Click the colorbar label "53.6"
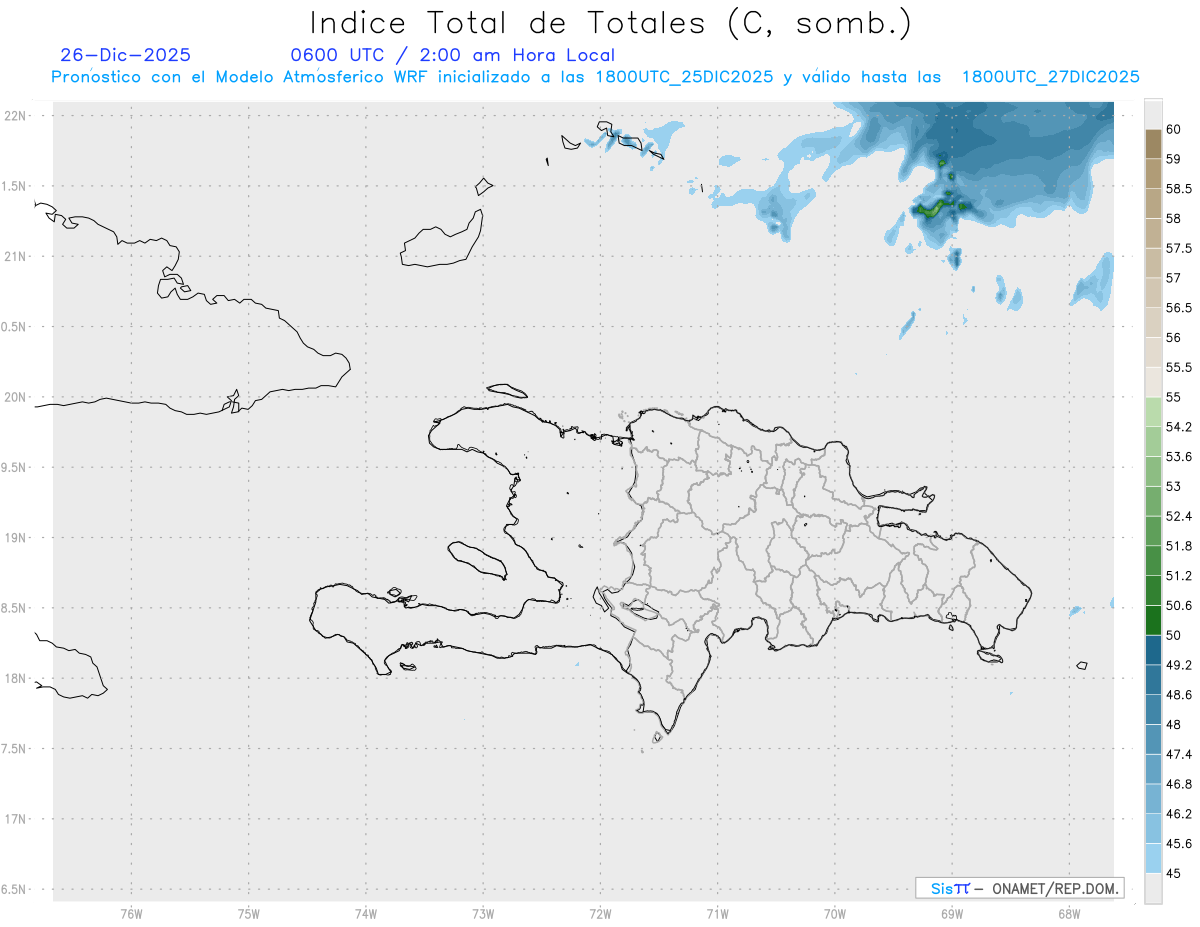 [1179, 457]
